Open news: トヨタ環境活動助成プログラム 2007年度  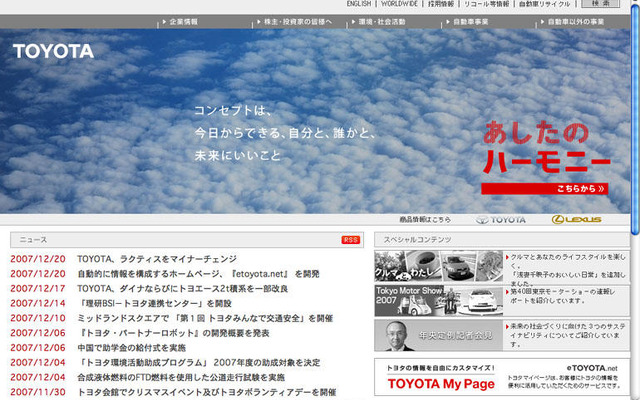tap(199, 362)
